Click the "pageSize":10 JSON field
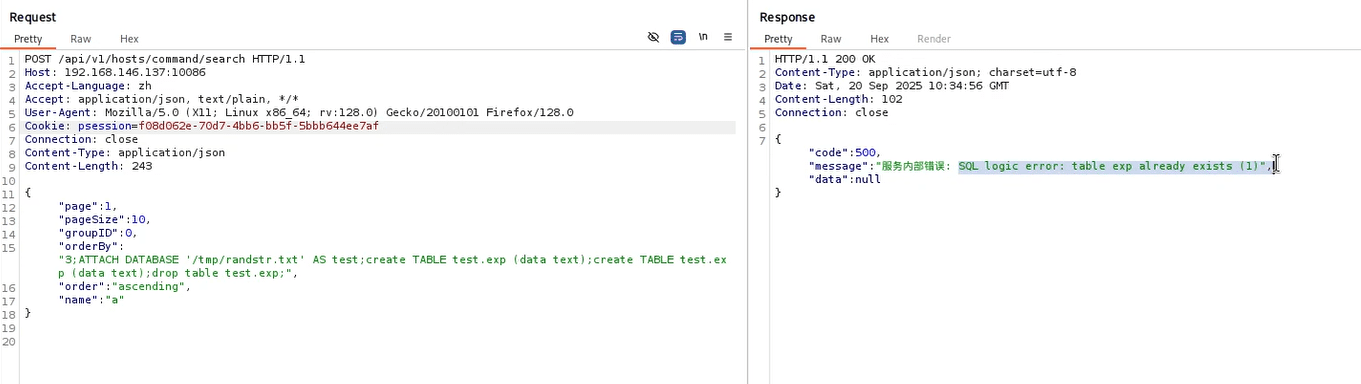The image size is (1361, 384). click(x=105, y=219)
